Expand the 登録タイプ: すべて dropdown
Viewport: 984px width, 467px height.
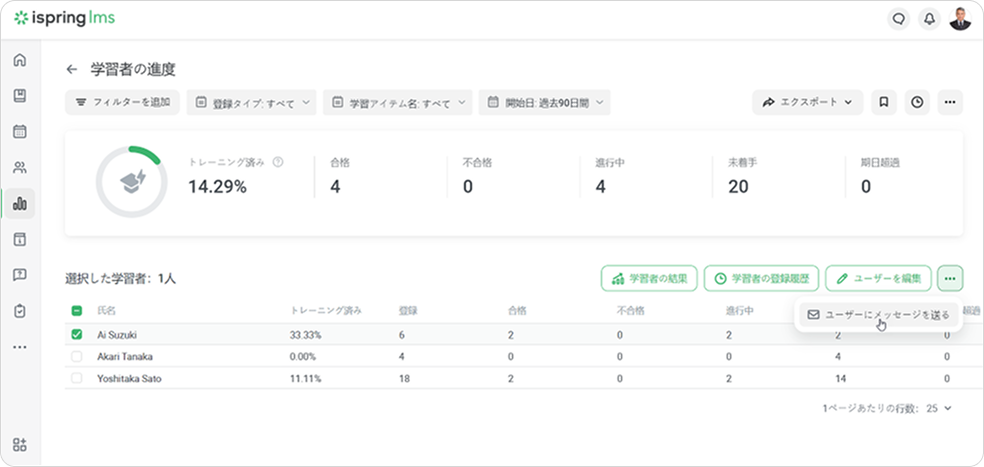[x=252, y=102]
